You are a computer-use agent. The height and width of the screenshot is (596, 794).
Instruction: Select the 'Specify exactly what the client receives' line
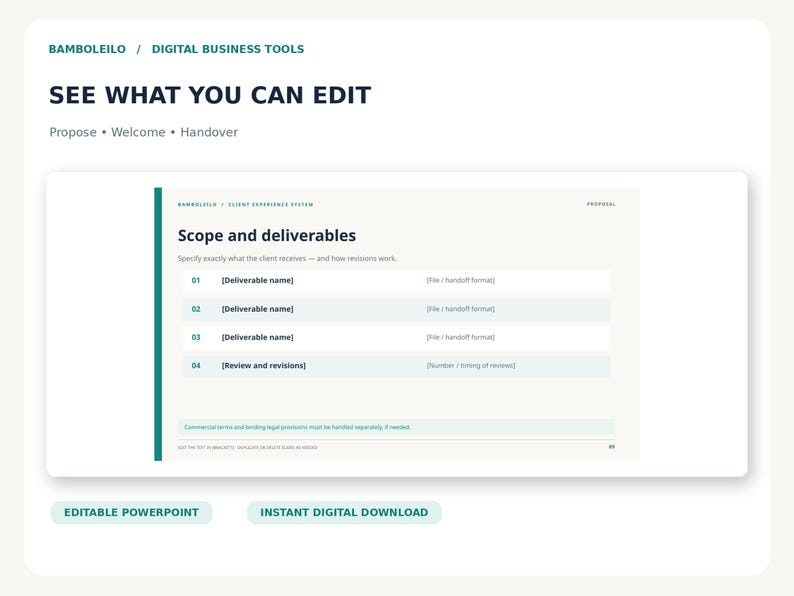point(287,258)
